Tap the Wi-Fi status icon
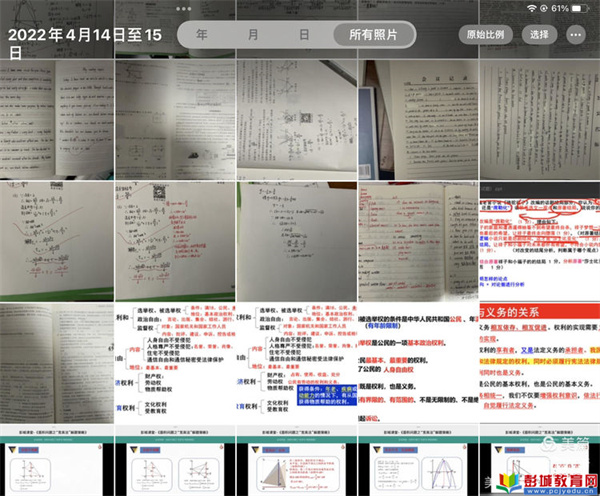Image resolution: width=600 pixels, height=496 pixels. [x=532, y=8]
